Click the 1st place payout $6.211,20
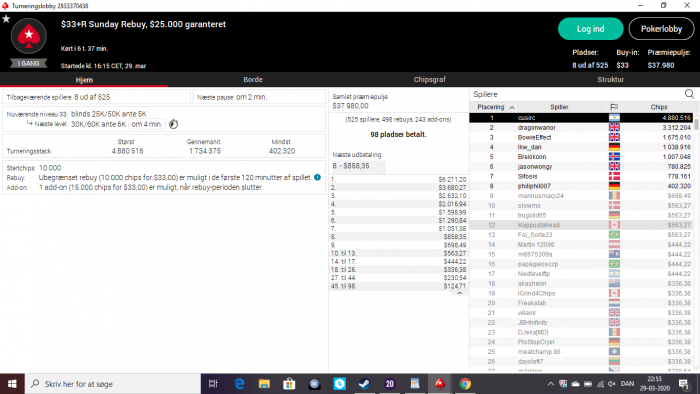Viewport: 700px width, 394px height. click(x=452, y=179)
